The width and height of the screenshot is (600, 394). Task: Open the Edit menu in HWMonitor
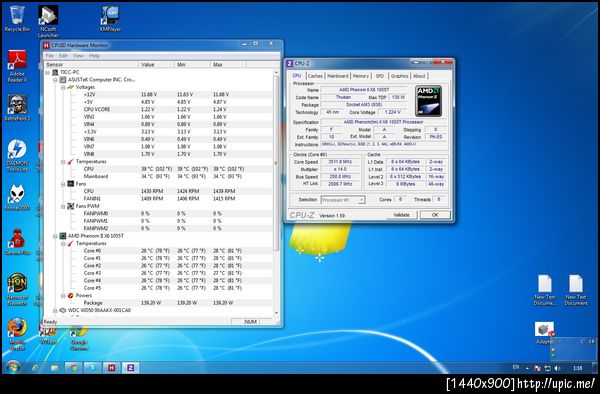(63, 56)
